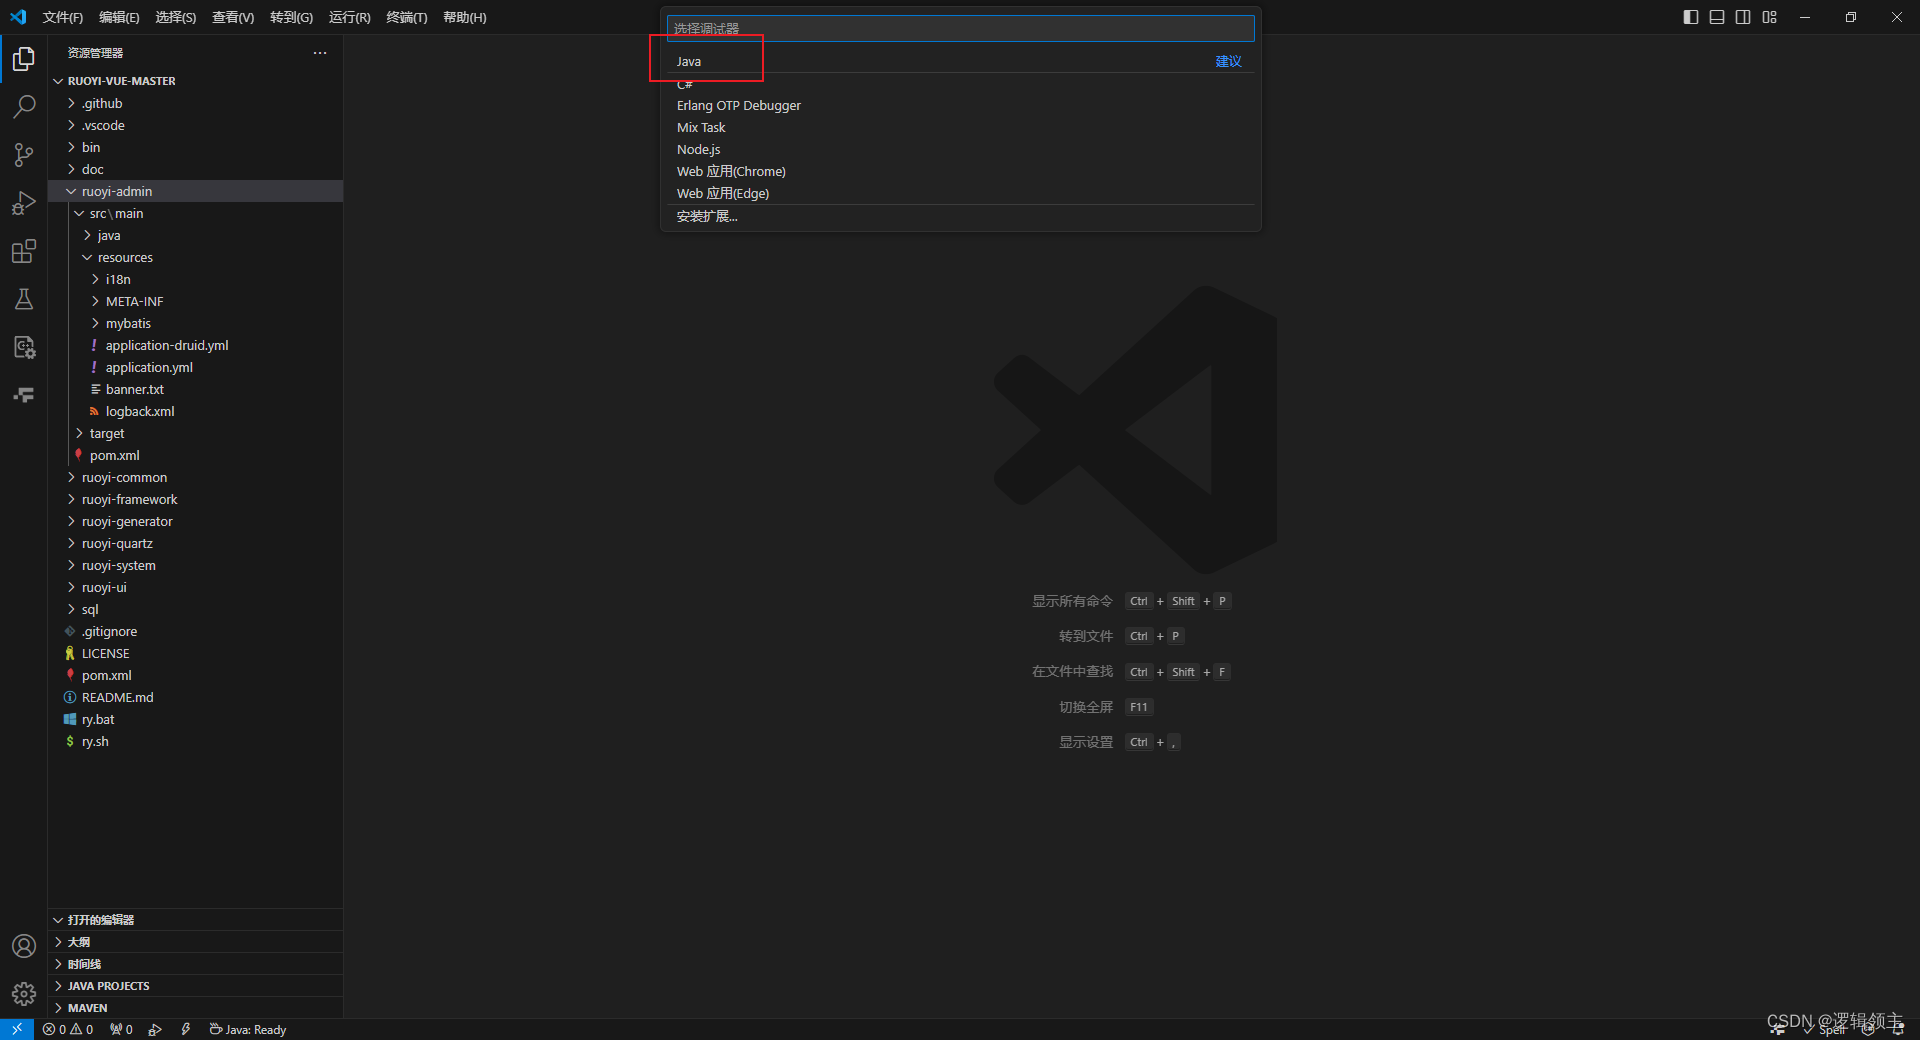1920x1040 pixels.
Task: Show errors and warnings count in status bar
Action: (x=68, y=1029)
